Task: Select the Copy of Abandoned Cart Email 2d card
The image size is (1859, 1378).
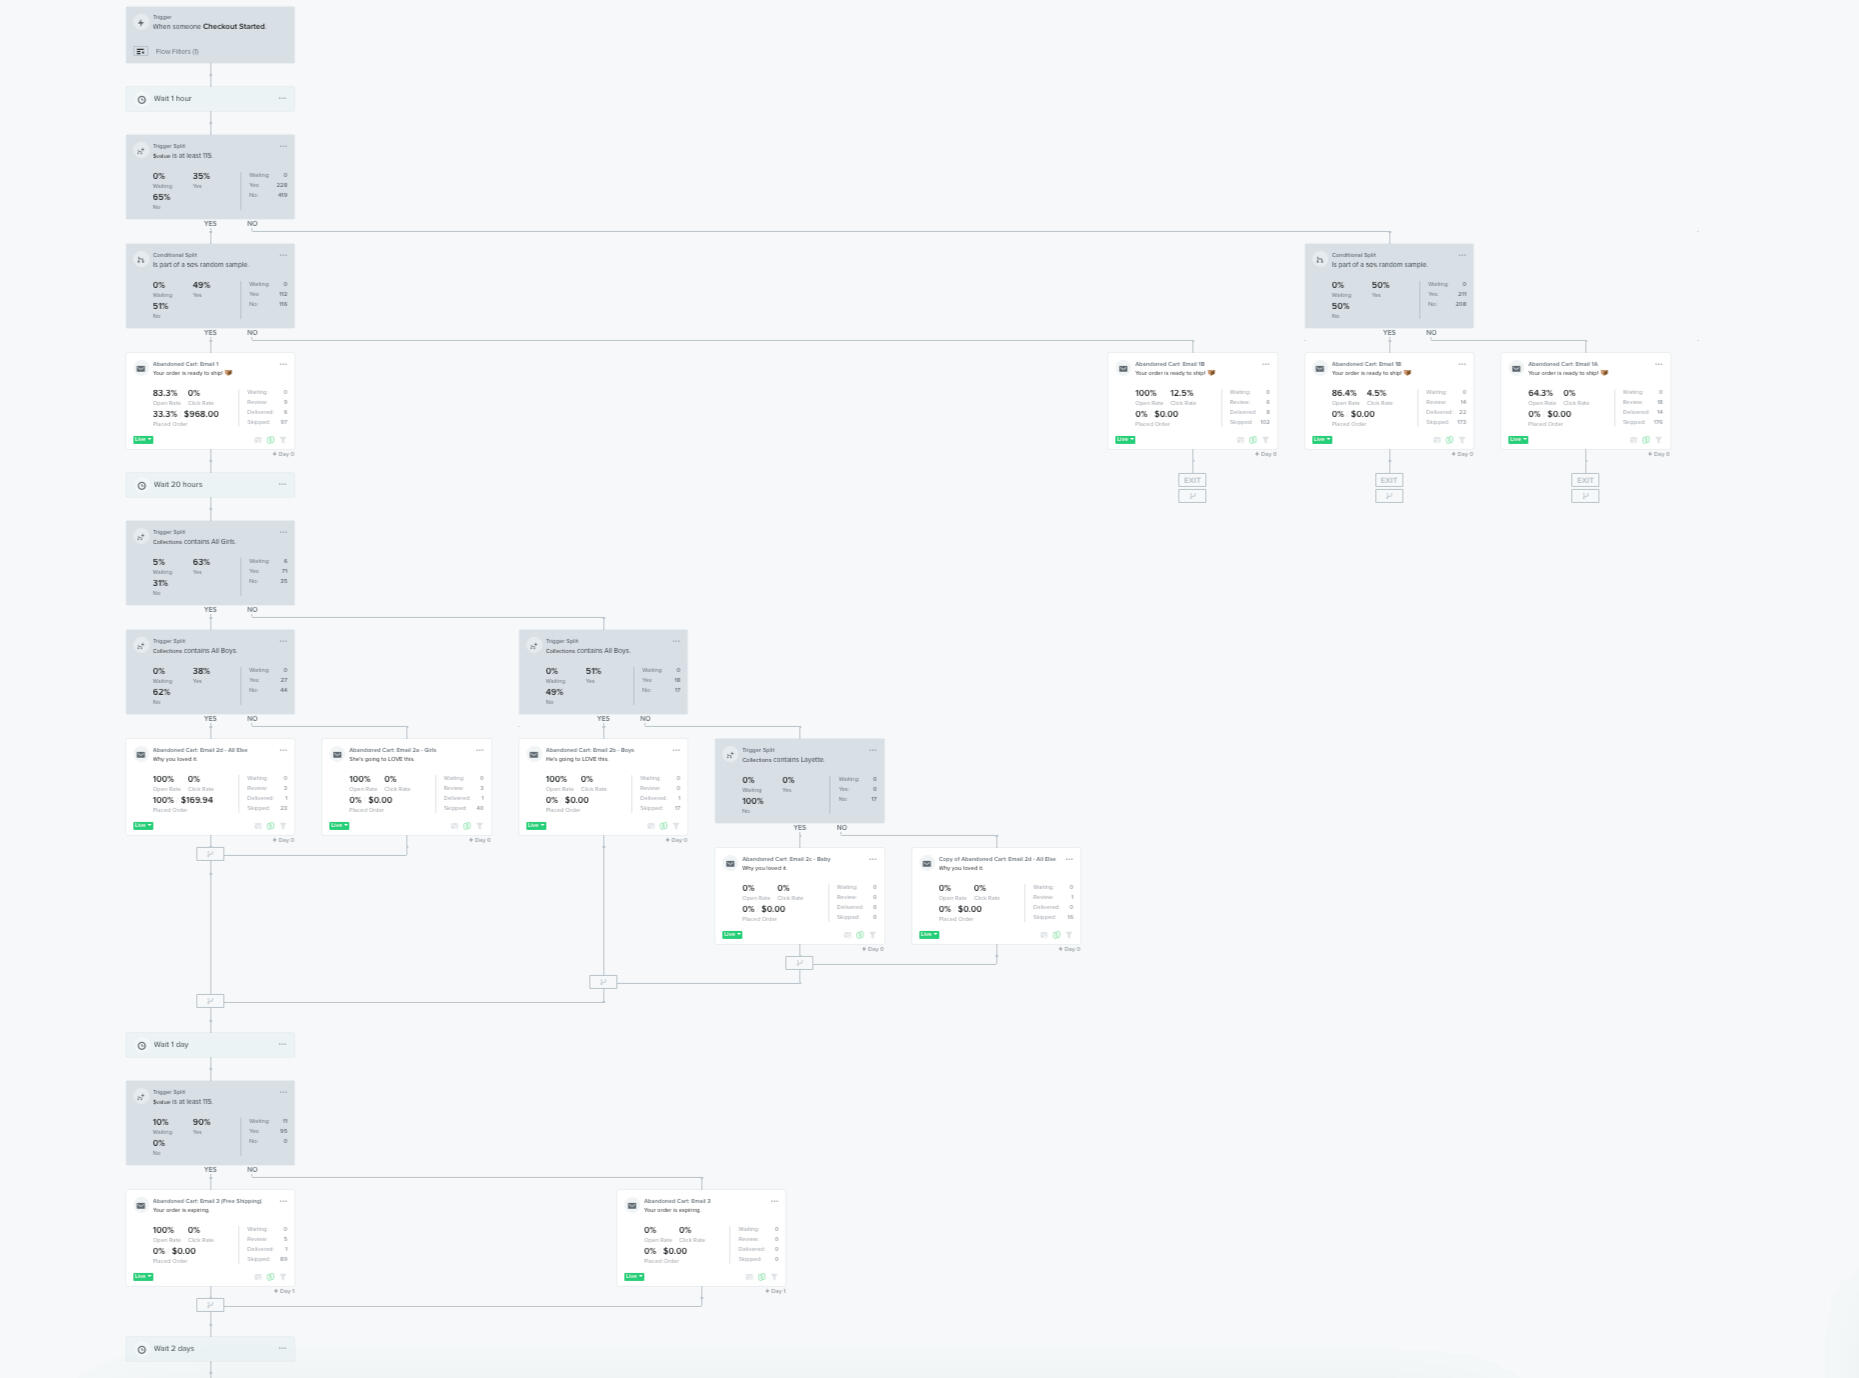Action: tap(996, 895)
